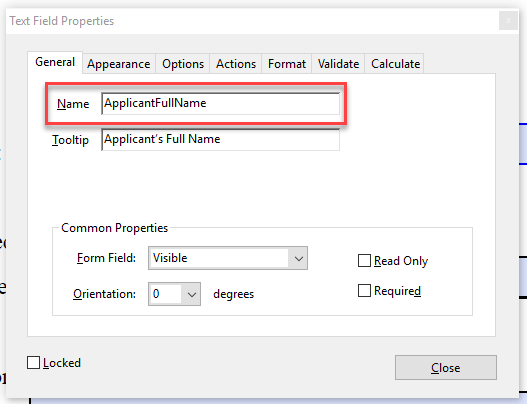
Task: Open the Orientation degrees dropdown
Action: (x=174, y=294)
